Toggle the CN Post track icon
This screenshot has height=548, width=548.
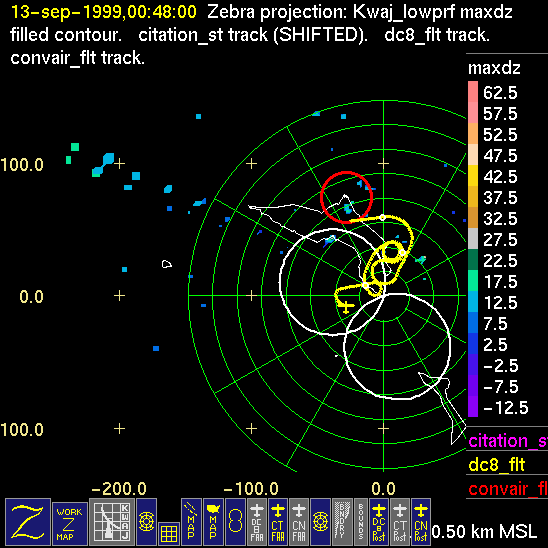point(421,522)
